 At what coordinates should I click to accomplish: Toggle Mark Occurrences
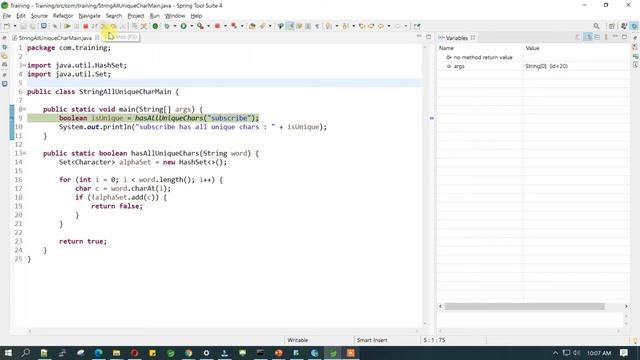[x=290, y=26]
